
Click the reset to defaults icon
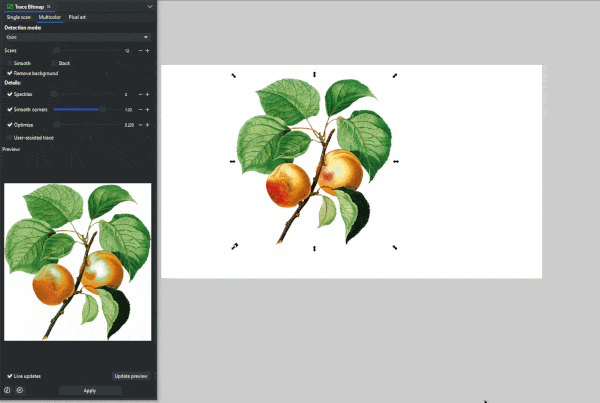(x=7, y=390)
